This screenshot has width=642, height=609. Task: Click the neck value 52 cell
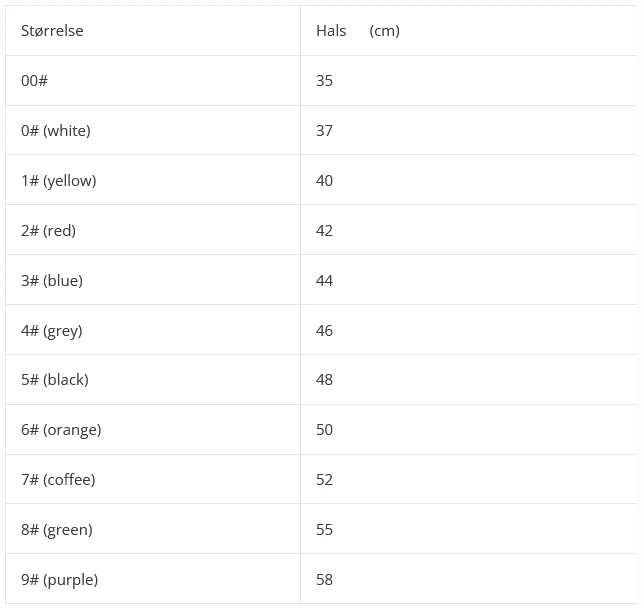(325, 480)
